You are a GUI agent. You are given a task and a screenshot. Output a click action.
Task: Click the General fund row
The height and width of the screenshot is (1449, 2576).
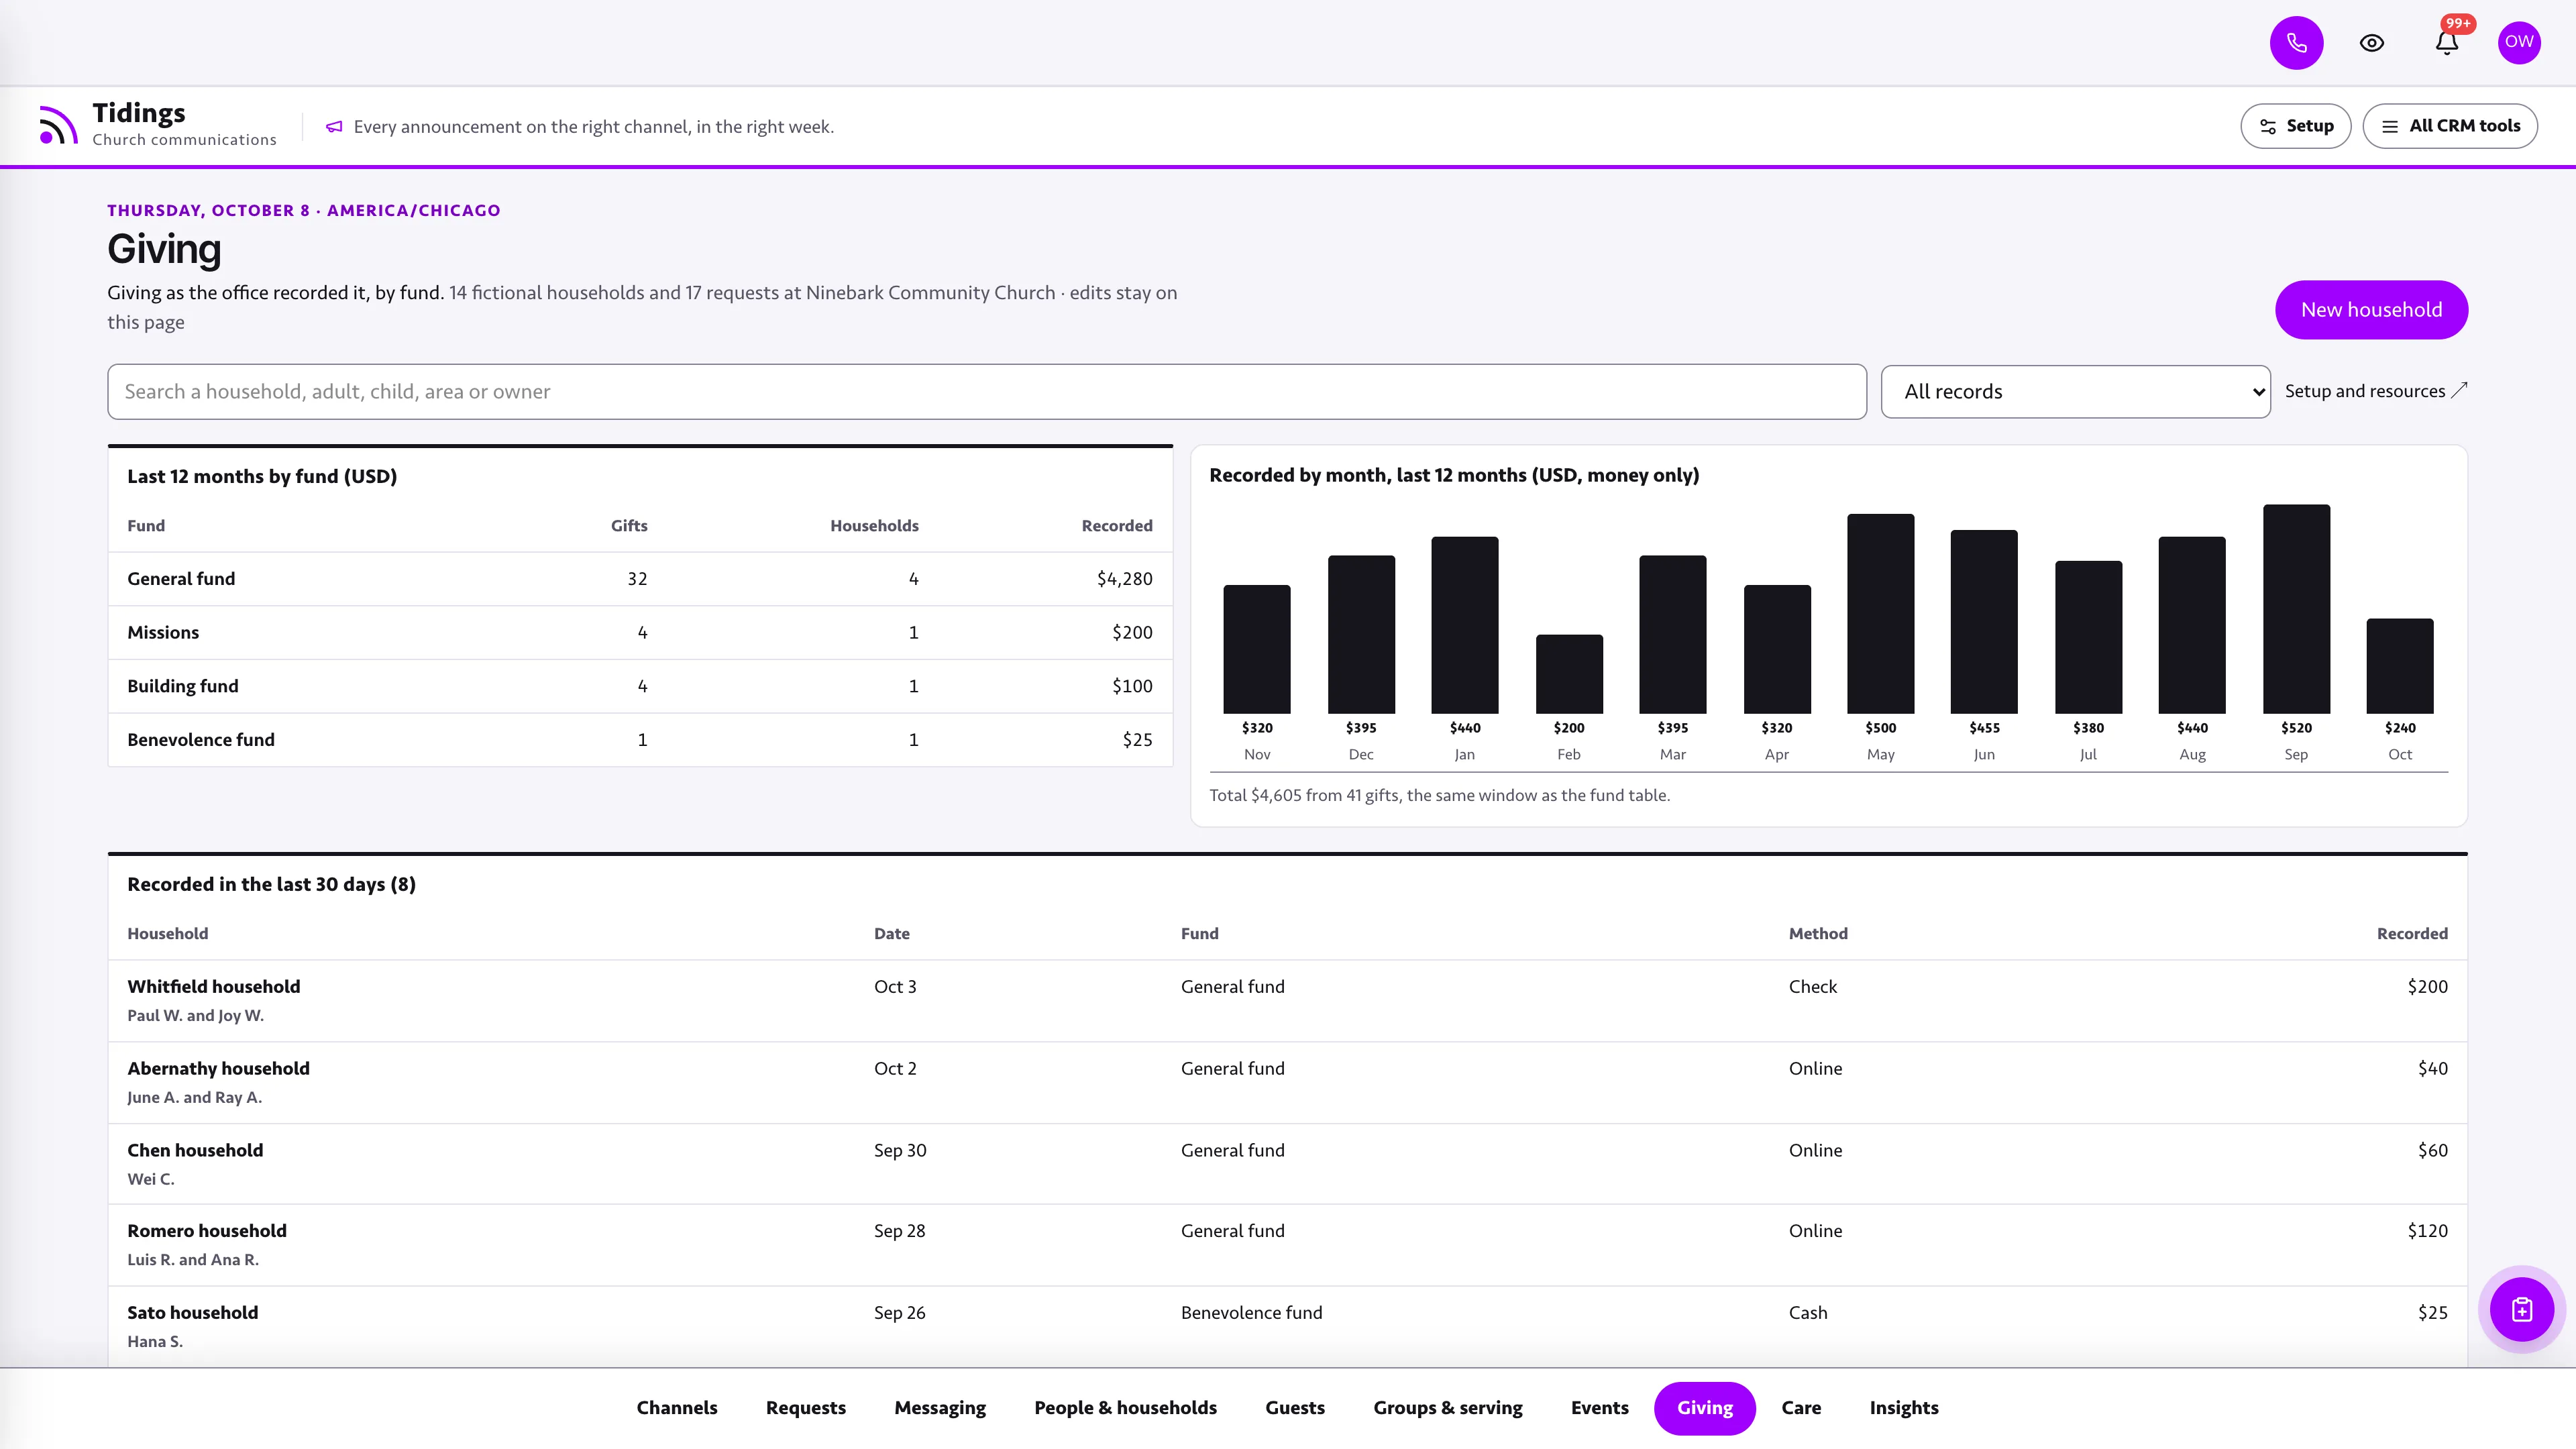tap(640, 579)
